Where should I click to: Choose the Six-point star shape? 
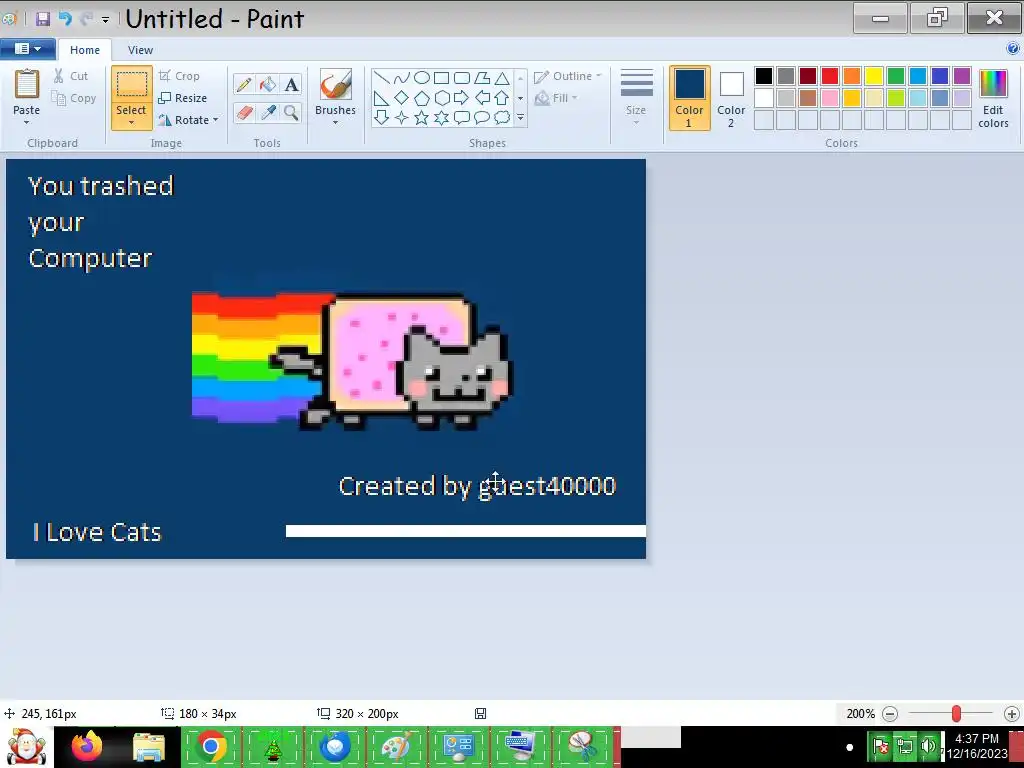click(x=442, y=118)
